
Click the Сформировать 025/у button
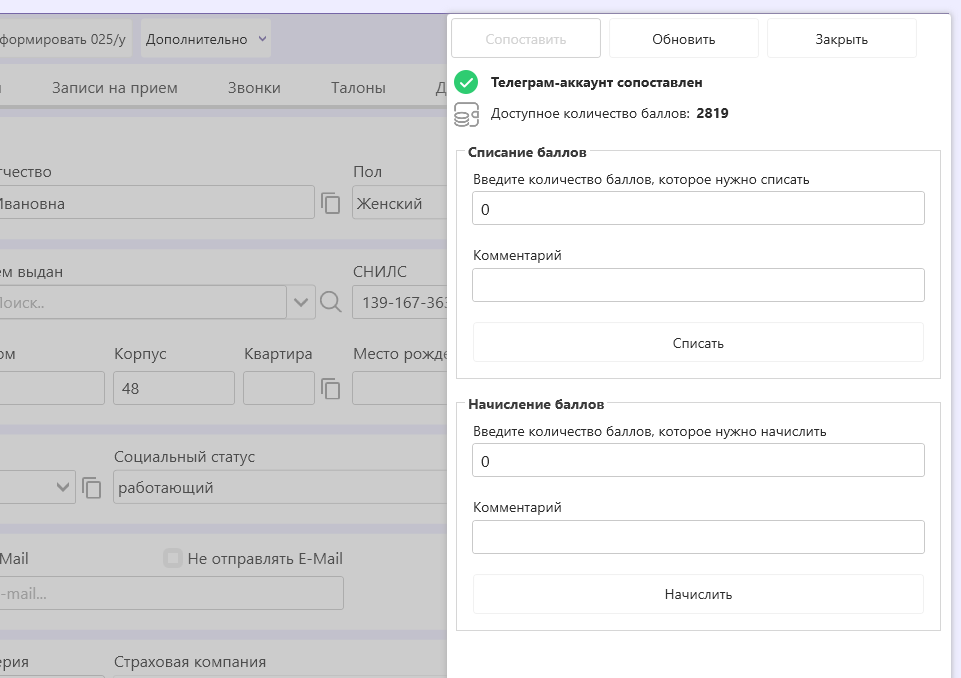[x=64, y=39]
